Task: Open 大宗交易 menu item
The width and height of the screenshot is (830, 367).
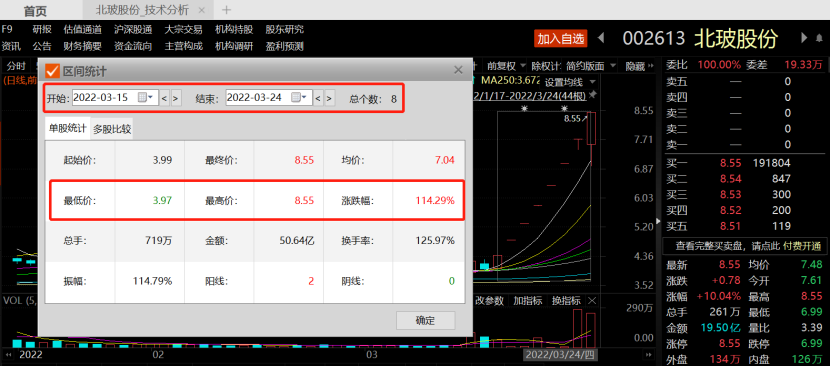Action: tap(184, 30)
